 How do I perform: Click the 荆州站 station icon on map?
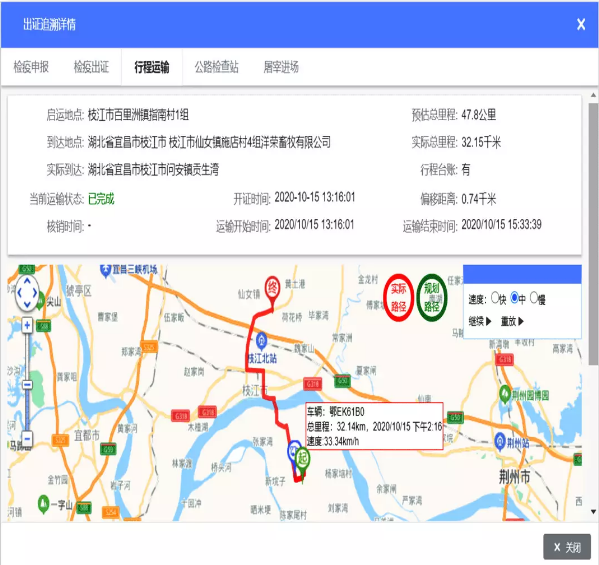(500, 442)
